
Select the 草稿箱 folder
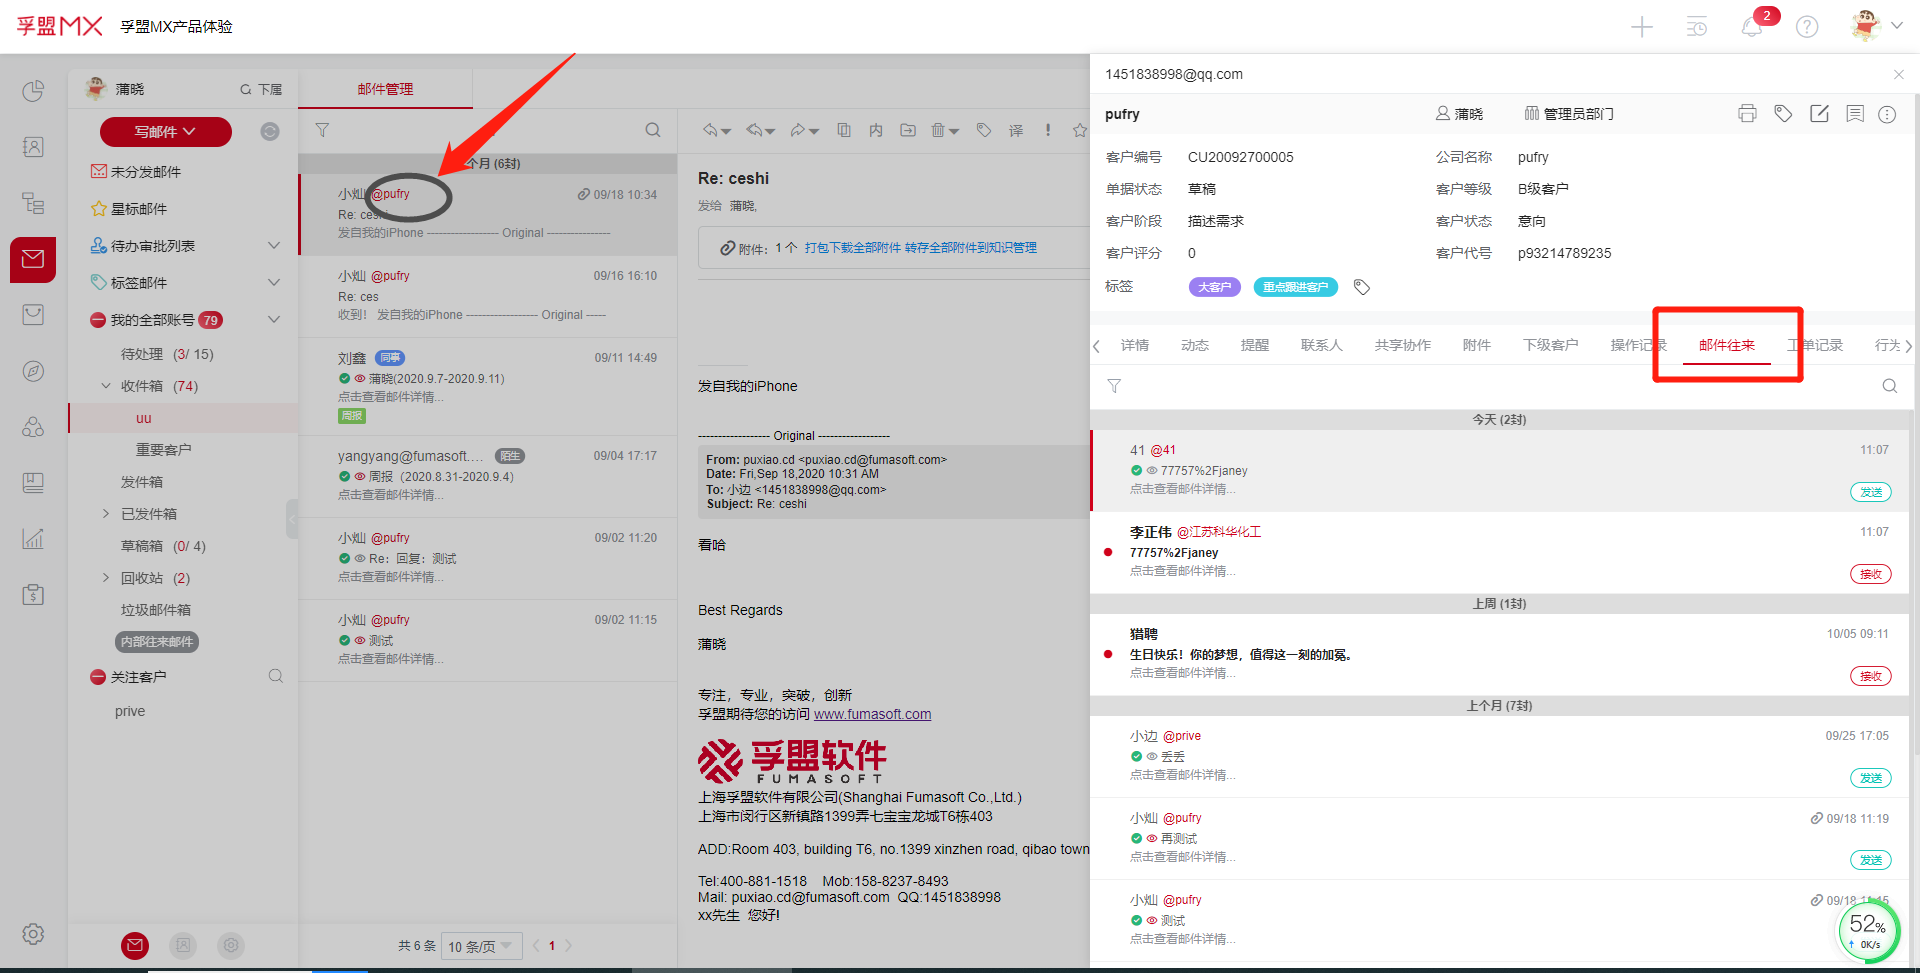[x=142, y=546]
